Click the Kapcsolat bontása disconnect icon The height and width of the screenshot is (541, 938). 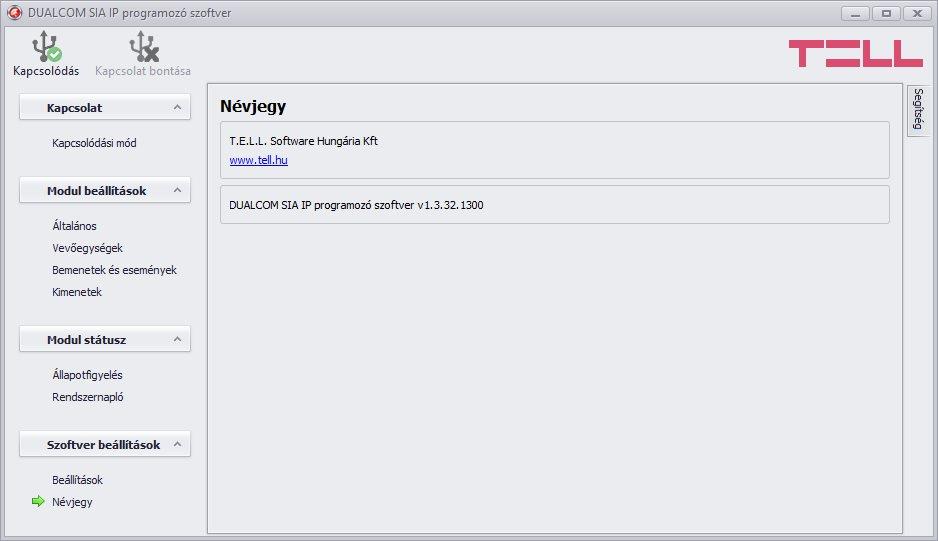tap(144, 47)
